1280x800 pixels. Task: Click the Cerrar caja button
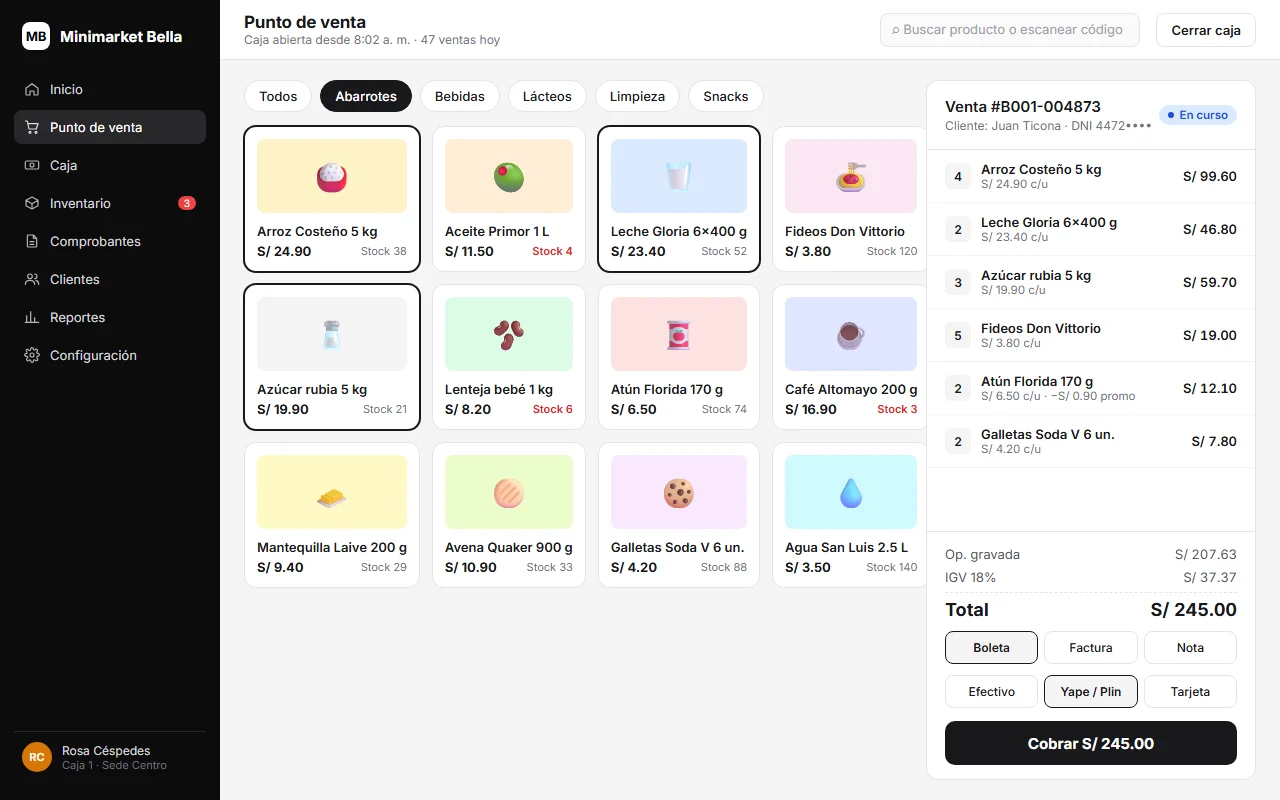click(1205, 30)
